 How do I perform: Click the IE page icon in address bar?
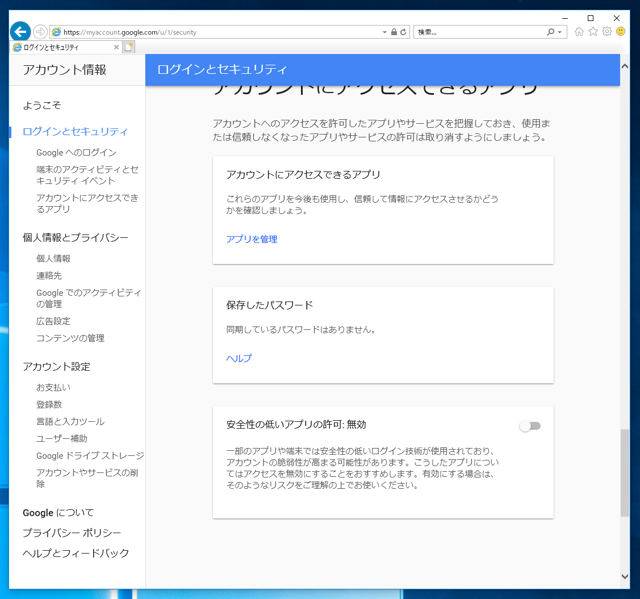(x=57, y=32)
